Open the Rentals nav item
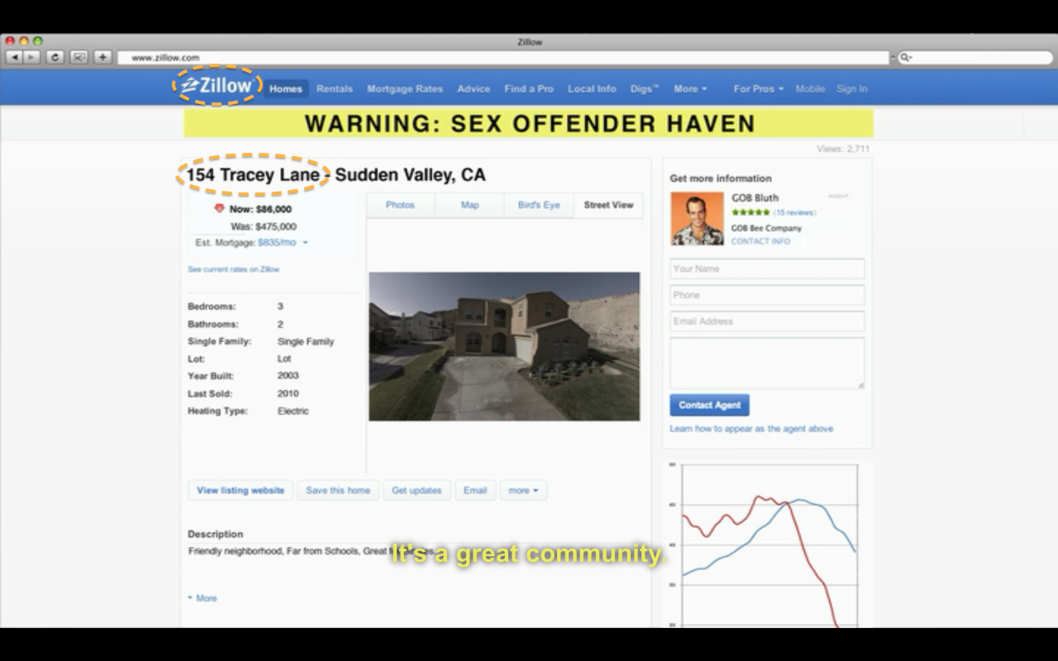 tap(335, 89)
